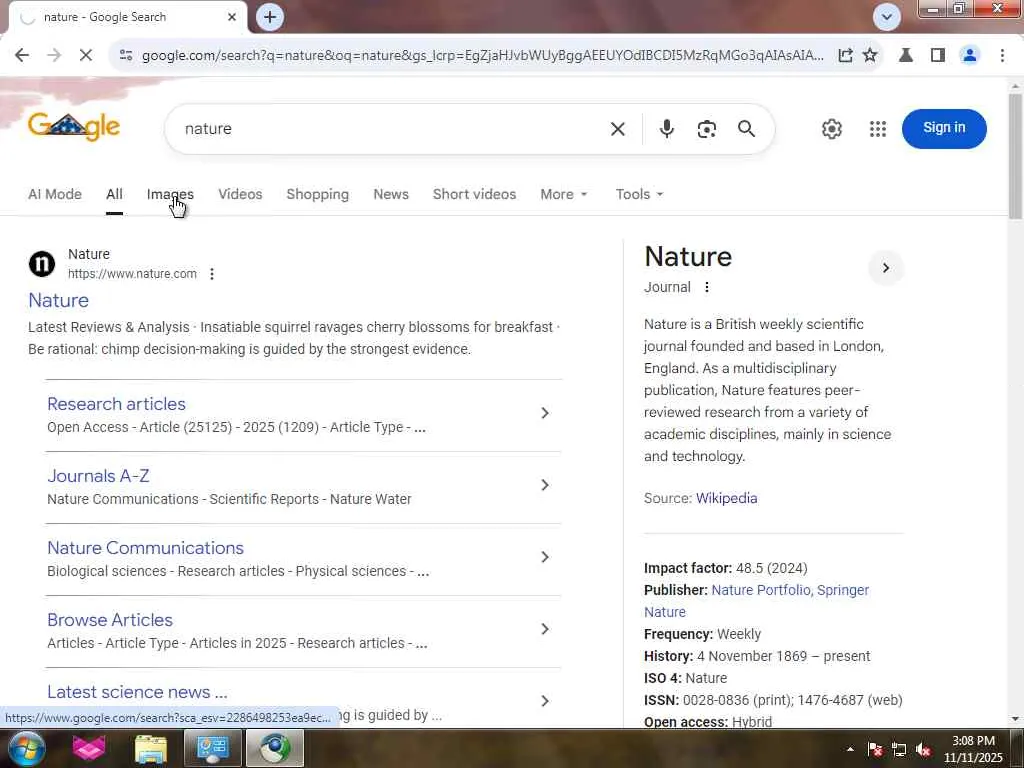Open Springer Nature publisher link

(842, 590)
